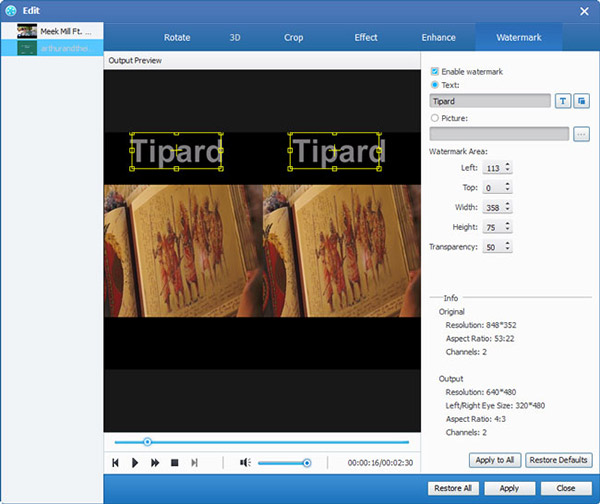Increase the Width value with the up arrow

click(507, 204)
